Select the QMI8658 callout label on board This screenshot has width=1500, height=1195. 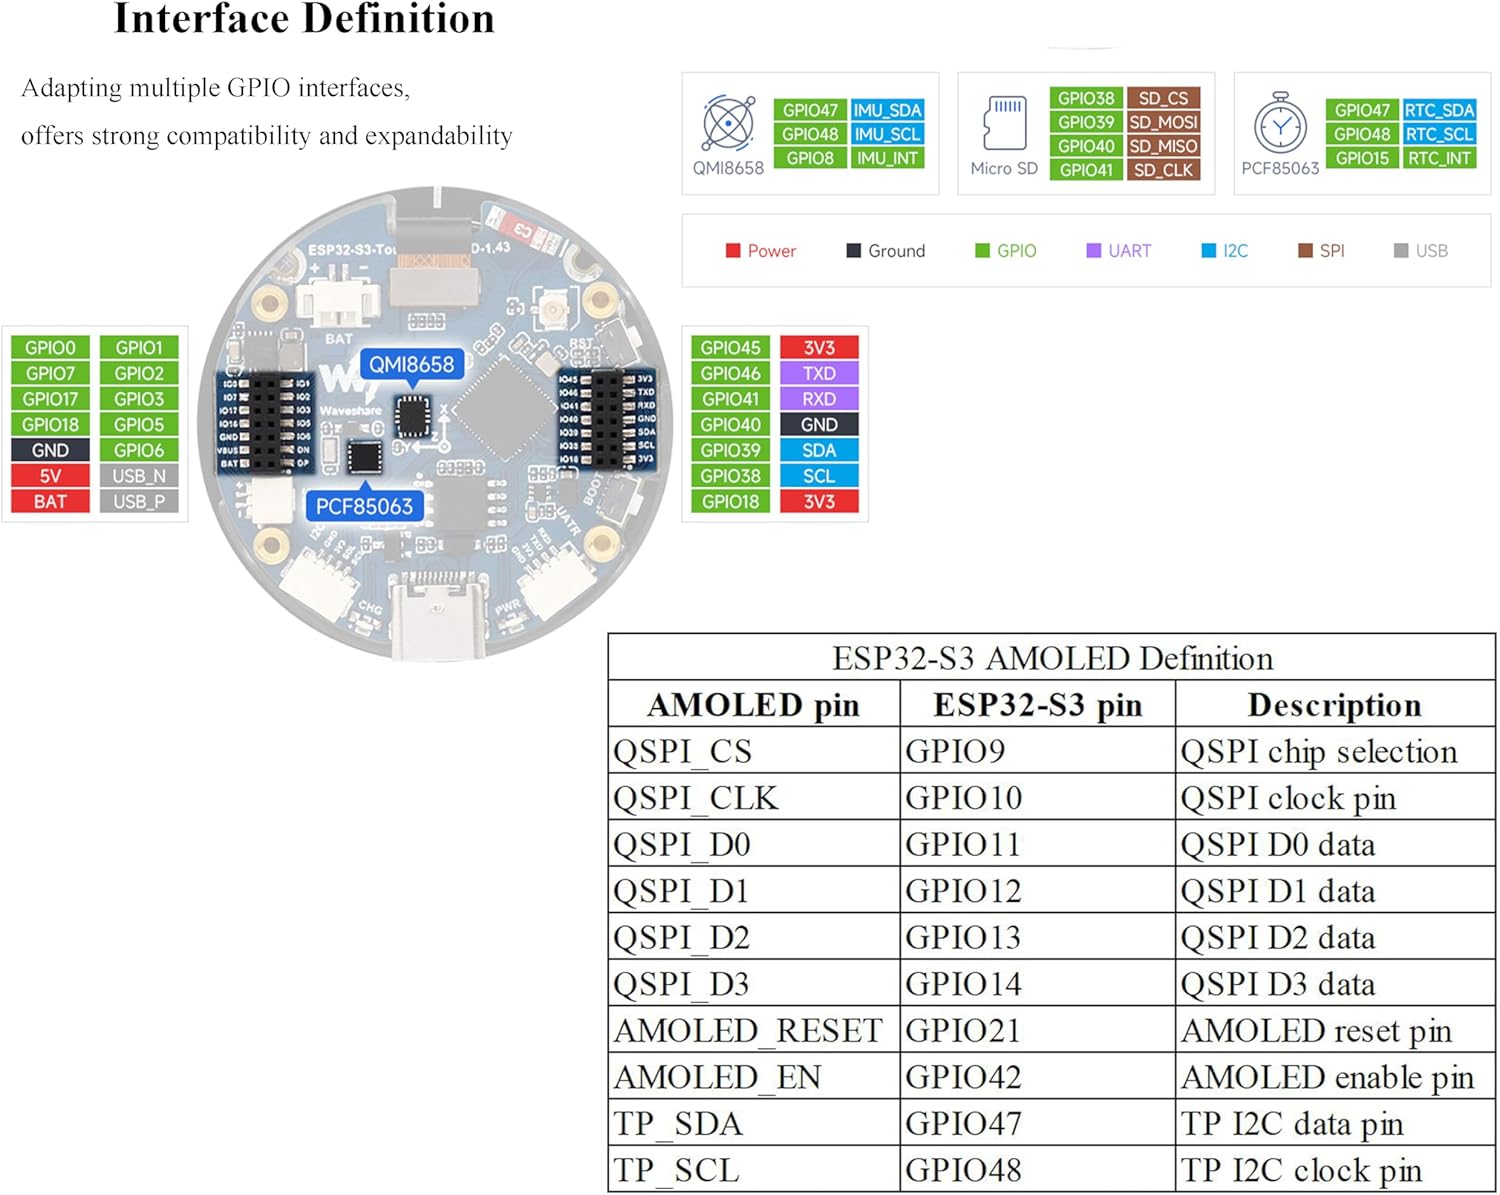click(x=411, y=364)
